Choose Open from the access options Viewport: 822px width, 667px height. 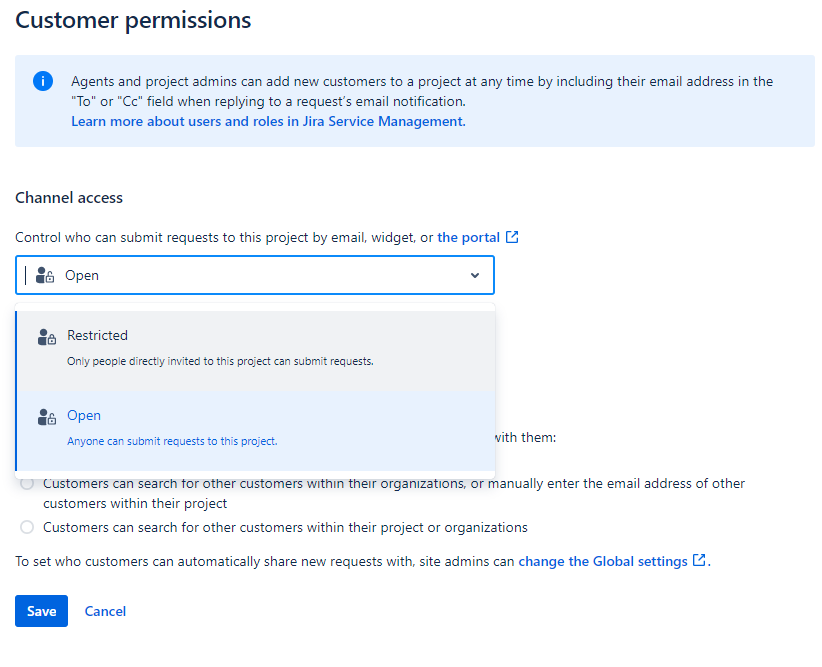tap(84, 415)
